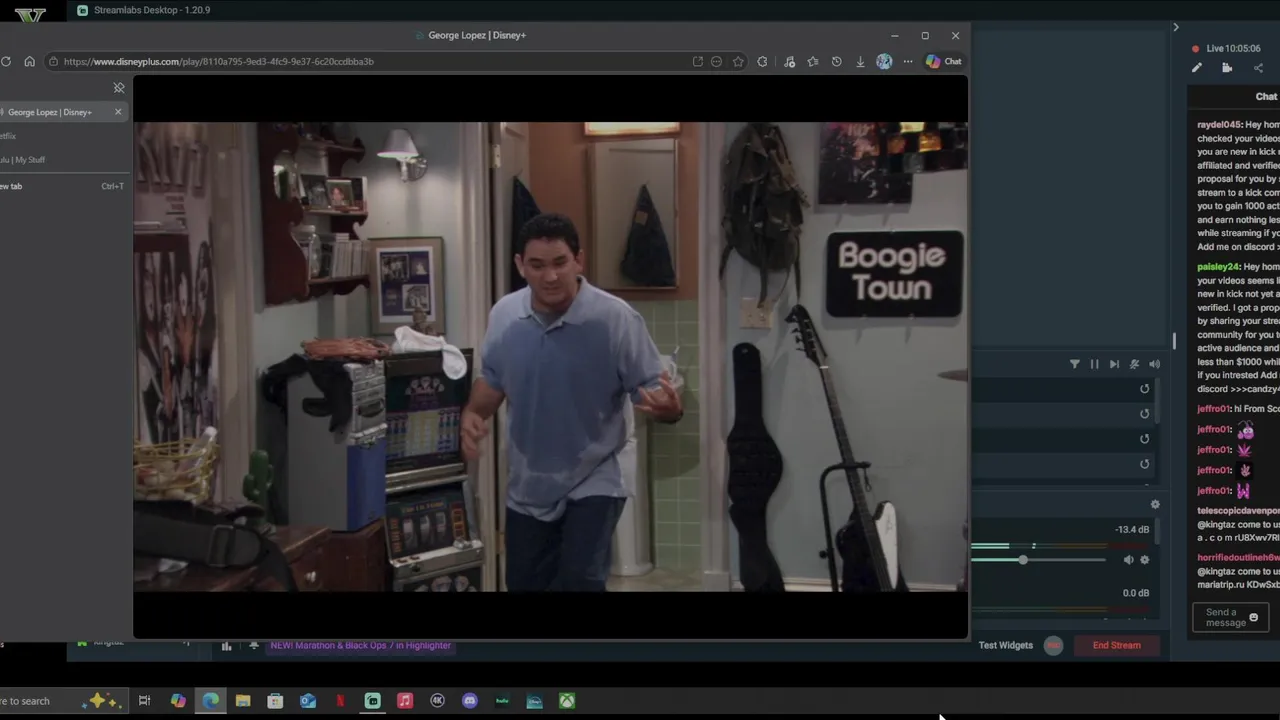Open Copilot Chat in Edge
The height and width of the screenshot is (720, 1280).
point(943,61)
